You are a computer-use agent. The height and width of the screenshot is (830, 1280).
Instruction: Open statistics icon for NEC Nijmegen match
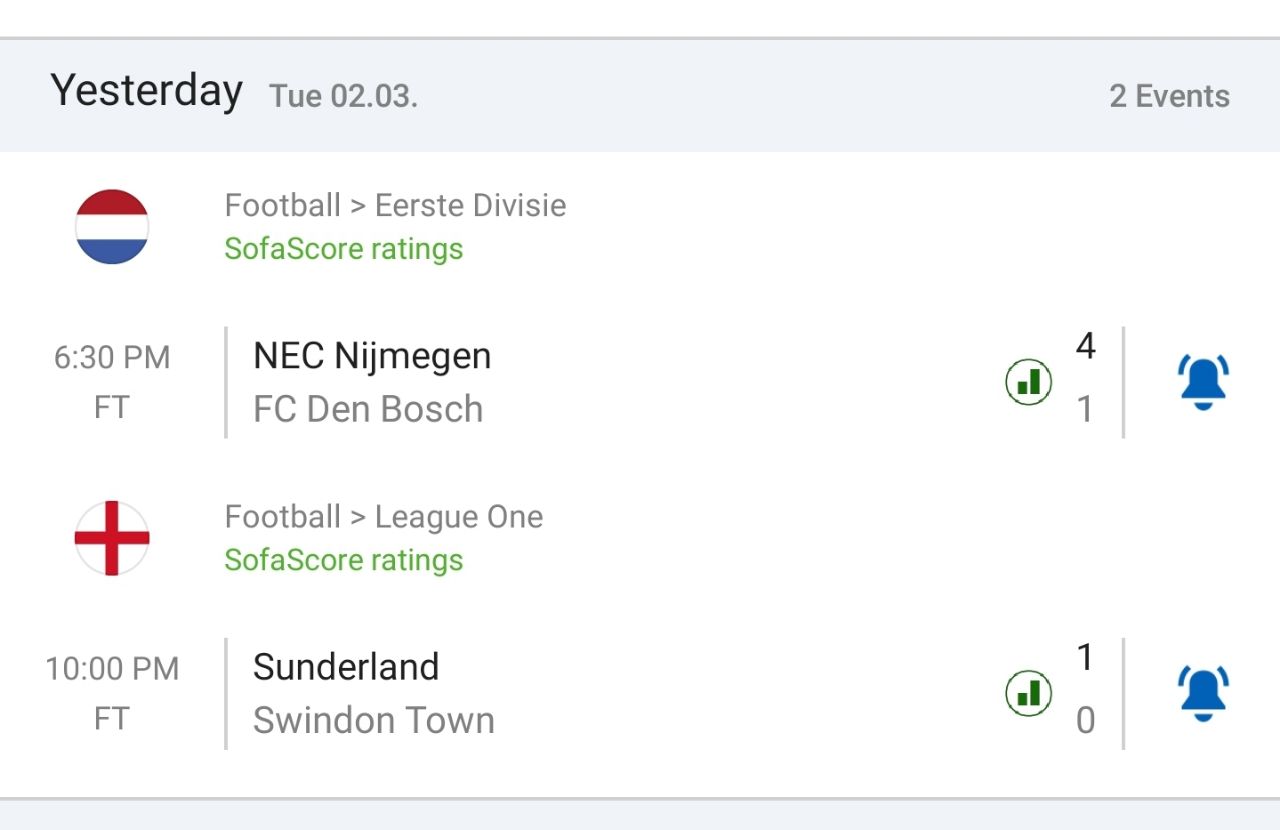1028,382
